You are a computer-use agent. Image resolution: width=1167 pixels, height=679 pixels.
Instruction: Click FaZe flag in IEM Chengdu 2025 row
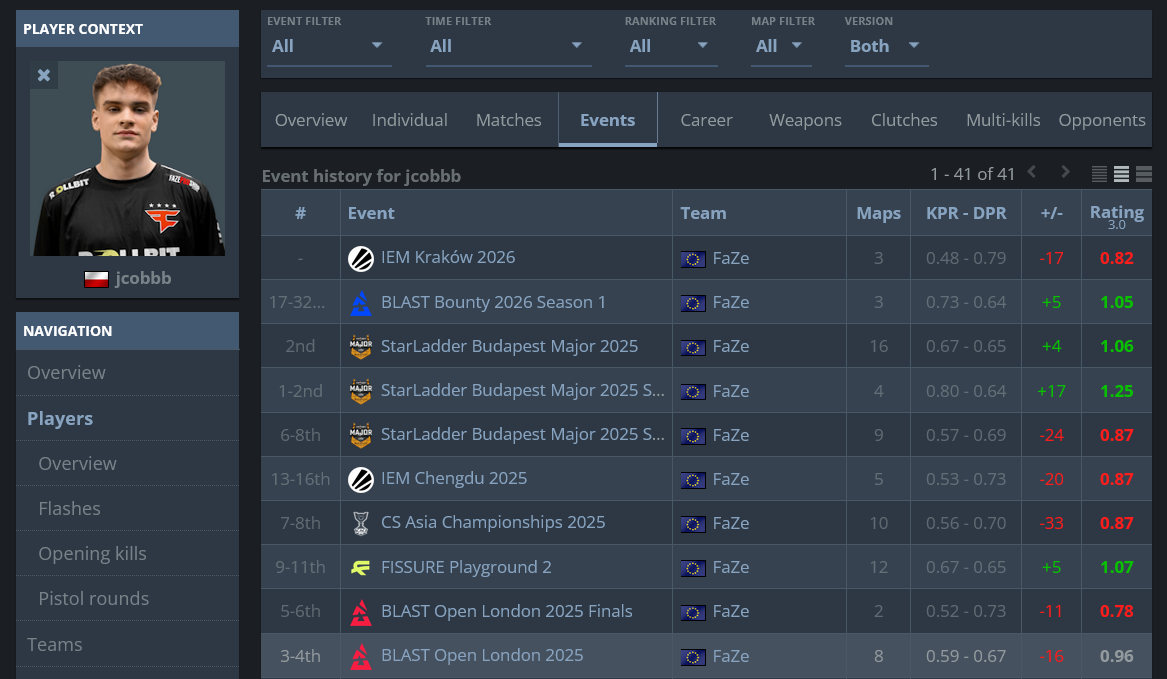click(x=693, y=480)
